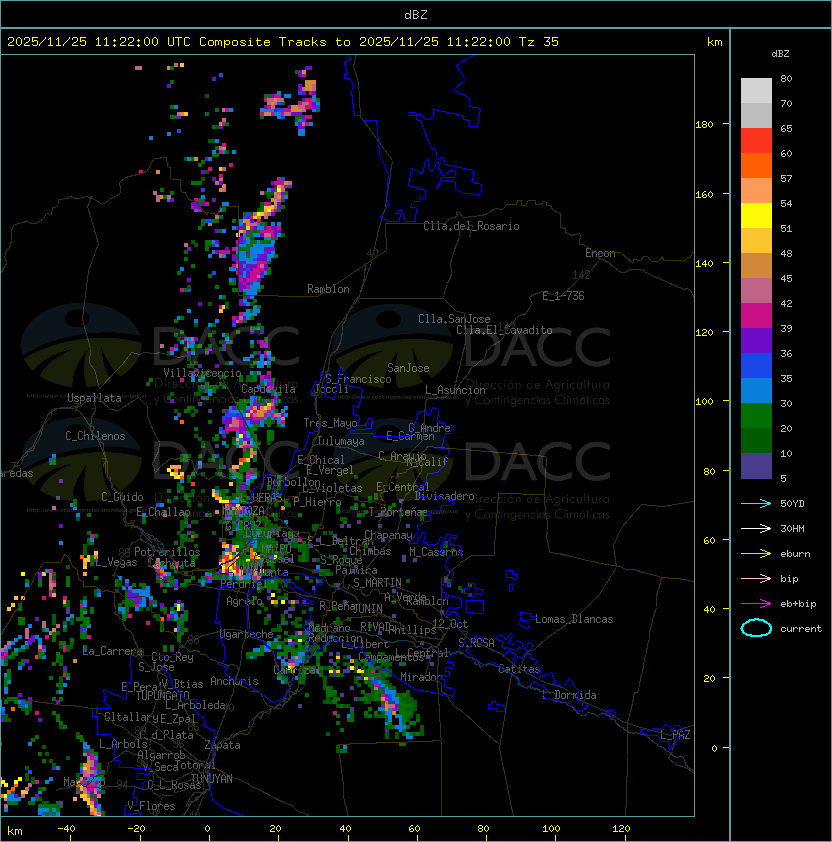
Task: Click the -40 tick on horizontal axis
Action: pos(66,829)
